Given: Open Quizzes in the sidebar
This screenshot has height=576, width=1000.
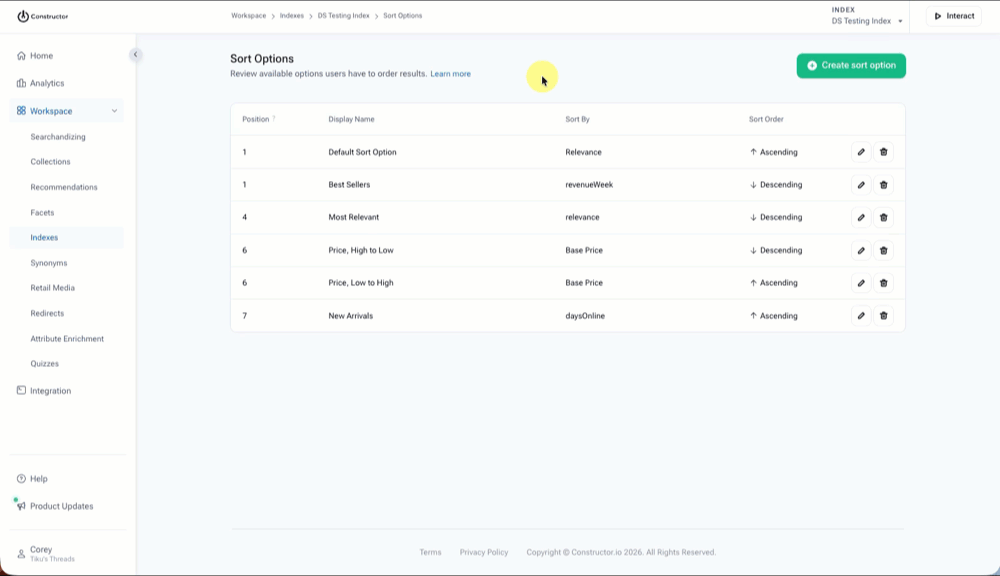Looking at the screenshot, I should click(x=45, y=364).
